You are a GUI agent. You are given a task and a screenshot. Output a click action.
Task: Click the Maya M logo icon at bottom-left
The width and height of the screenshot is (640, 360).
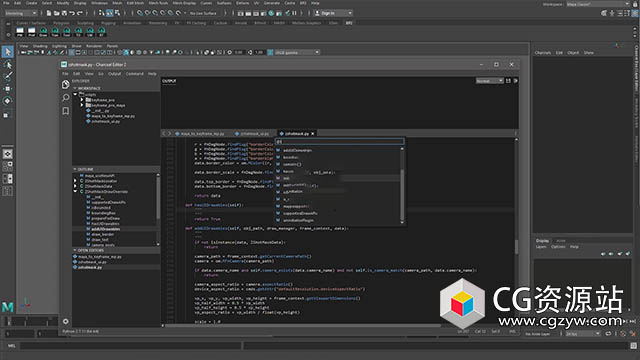[8, 307]
